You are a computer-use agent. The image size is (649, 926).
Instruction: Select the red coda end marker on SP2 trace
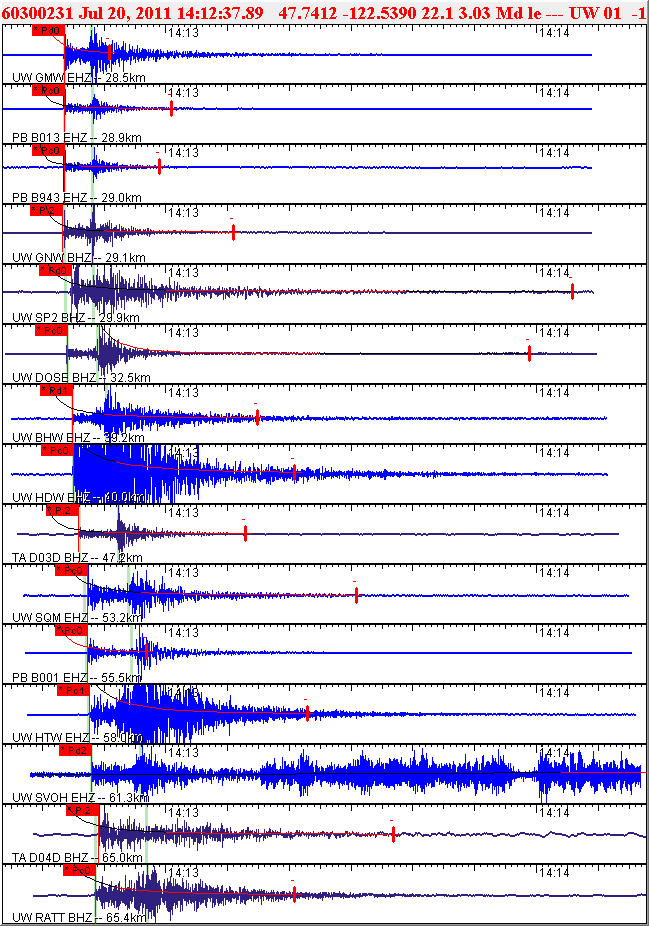coord(572,291)
